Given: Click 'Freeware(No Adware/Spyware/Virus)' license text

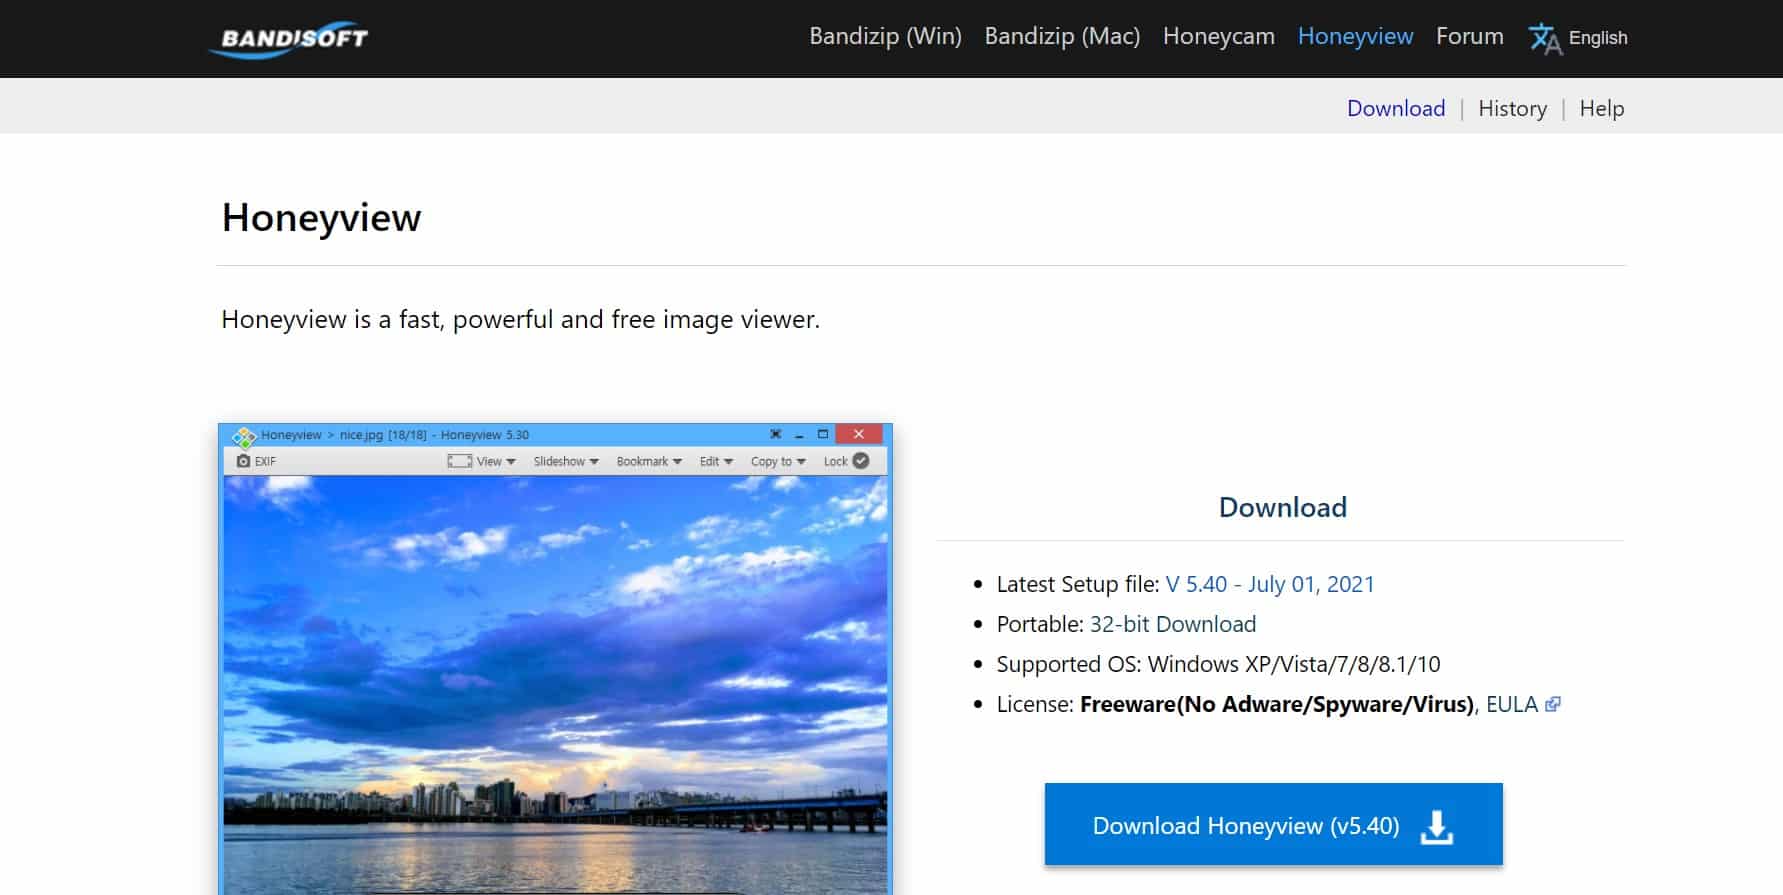Looking at the screenshot, I should (1277, 704).
